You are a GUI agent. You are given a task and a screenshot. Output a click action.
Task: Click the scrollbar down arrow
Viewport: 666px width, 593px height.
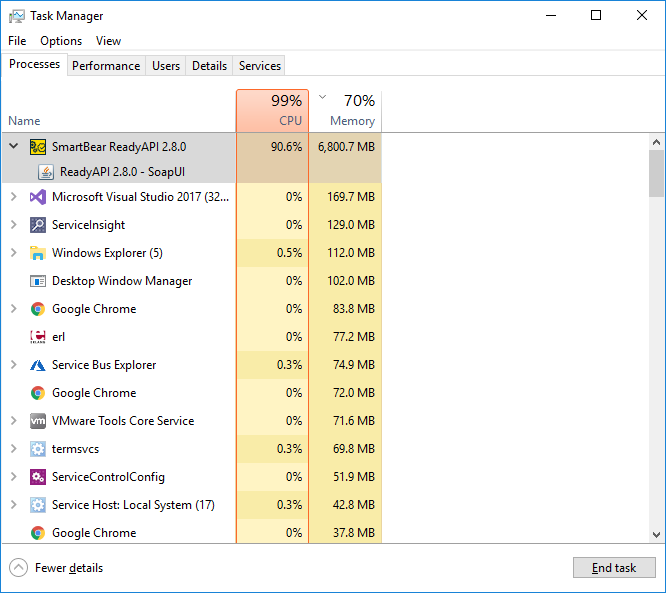point(656,534)
